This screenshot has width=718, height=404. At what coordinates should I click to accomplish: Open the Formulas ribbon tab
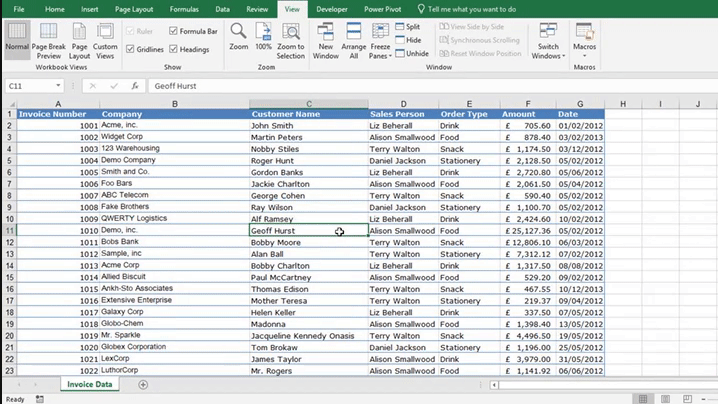(x=183, y=8)
